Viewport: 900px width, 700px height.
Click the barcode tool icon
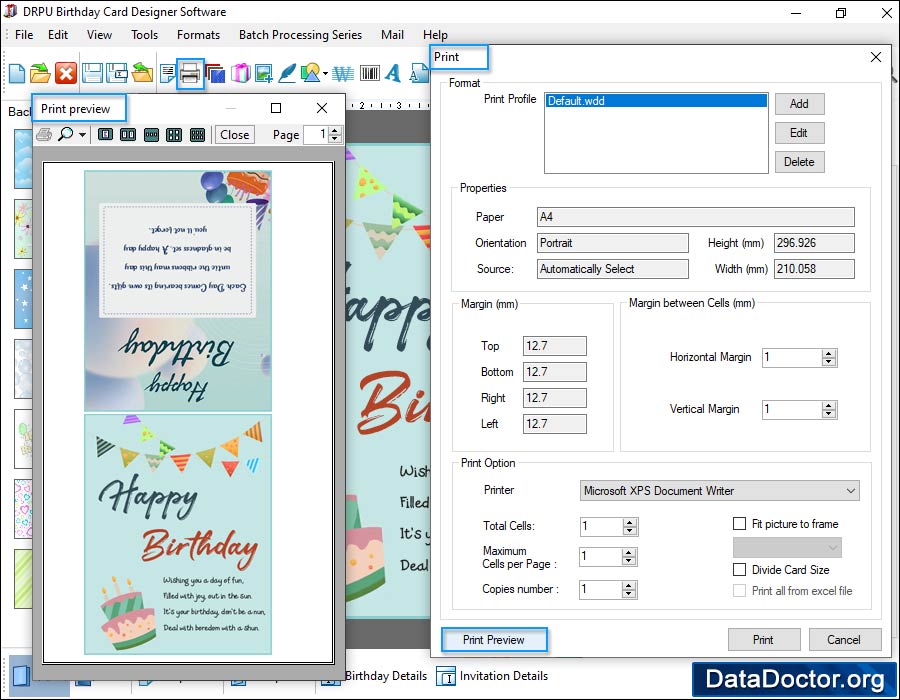370,73
